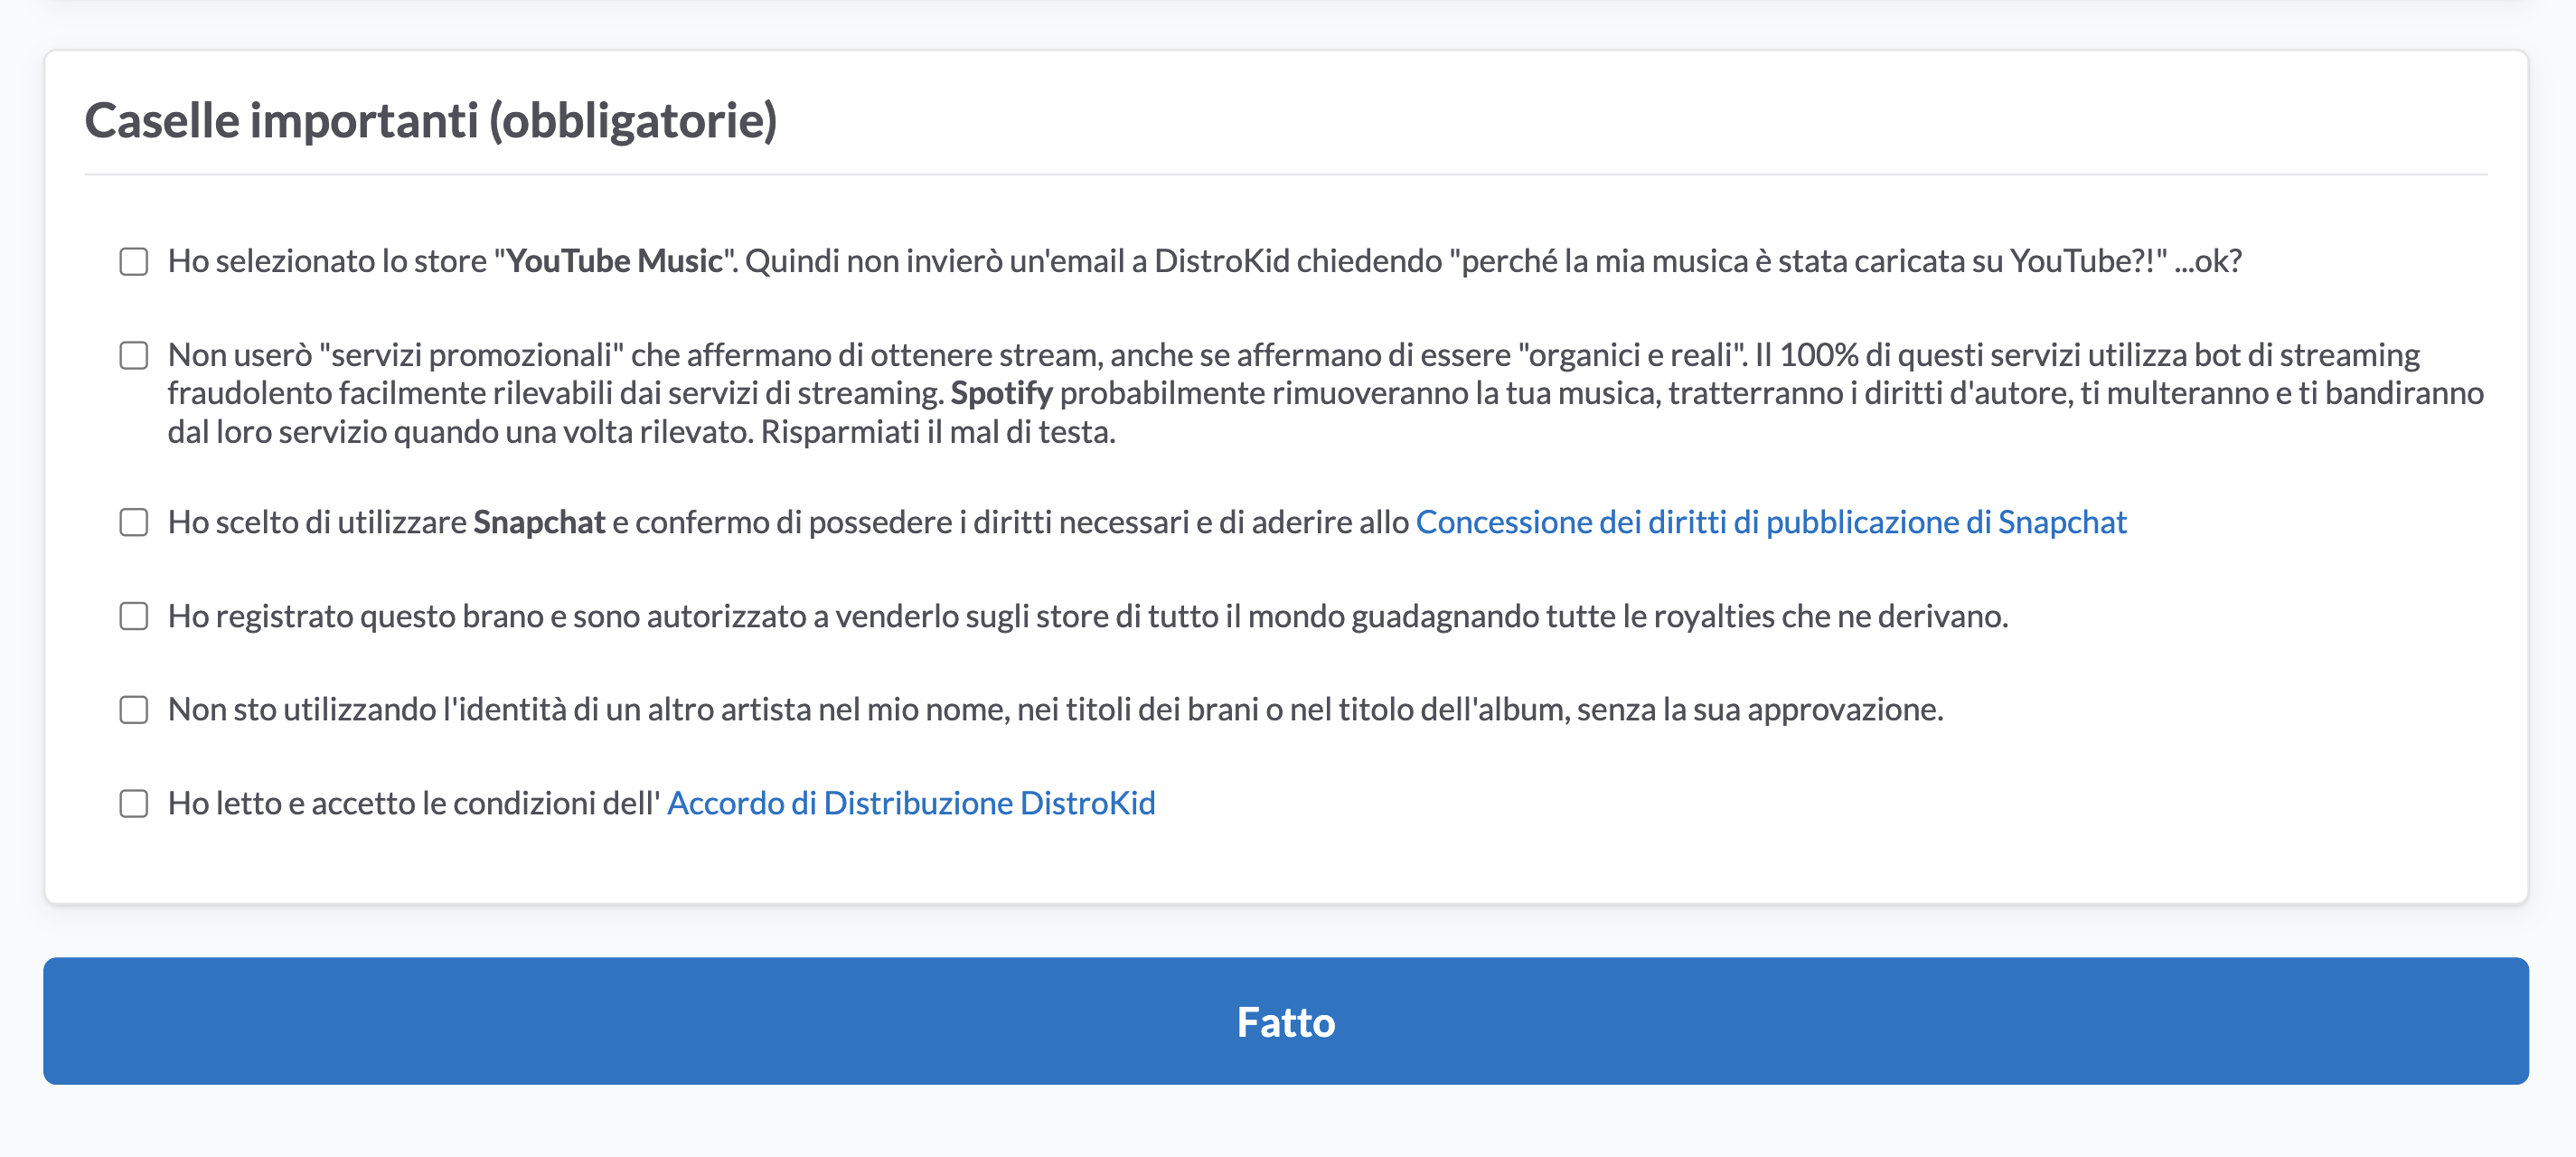Click the text 'Ho scelto di utilizzare'
This screenshot has height=1157, width=2576.
(x=317, y=522)
